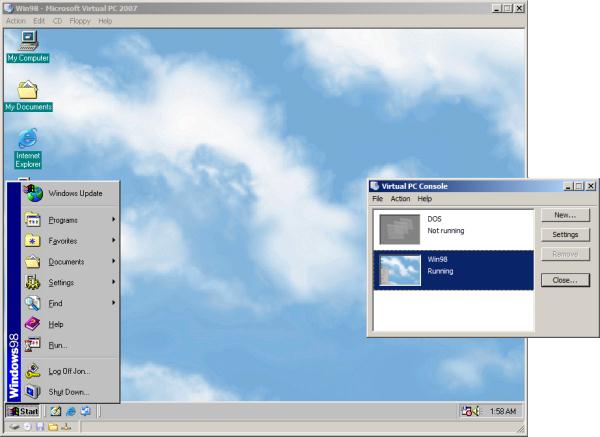Select the Win98 Running entry in Console
The width and height of the screenshot is (600, 437).
pyautogui.click(x=453, y=270)
